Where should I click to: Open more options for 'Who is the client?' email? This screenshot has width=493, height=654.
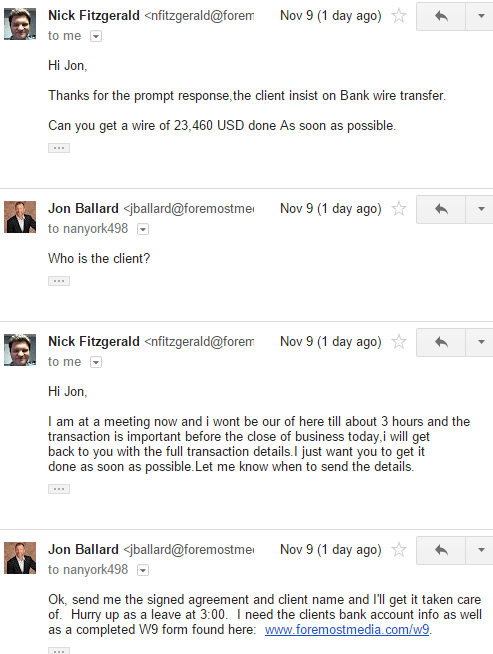pos(480,209)
